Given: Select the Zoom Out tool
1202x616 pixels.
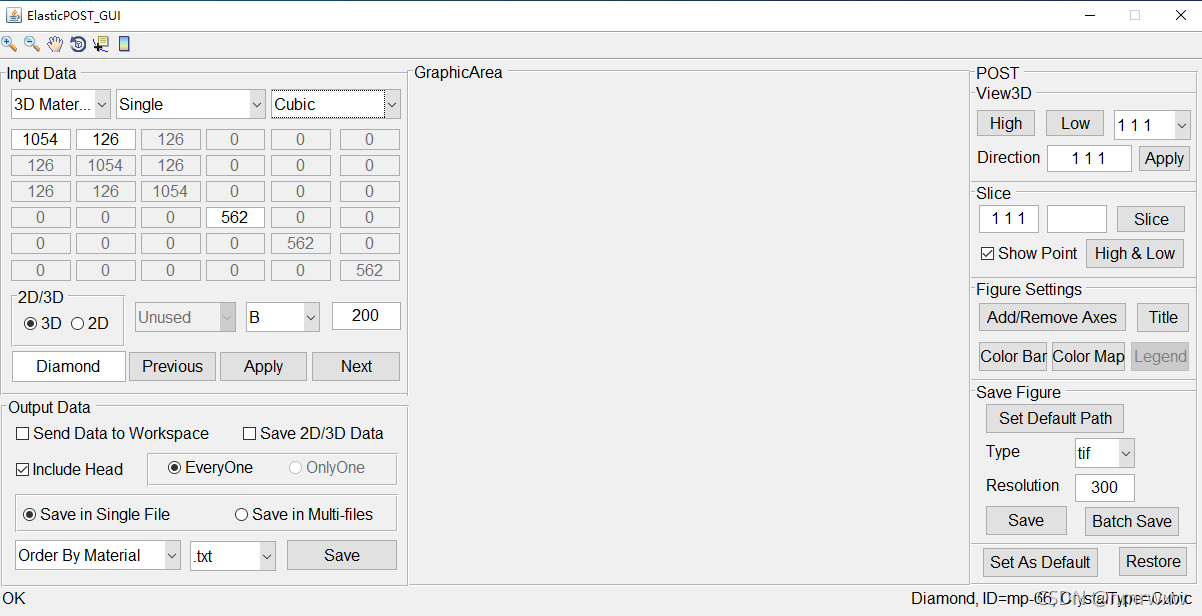Looking at the screenshot, I should coord(32,44).
